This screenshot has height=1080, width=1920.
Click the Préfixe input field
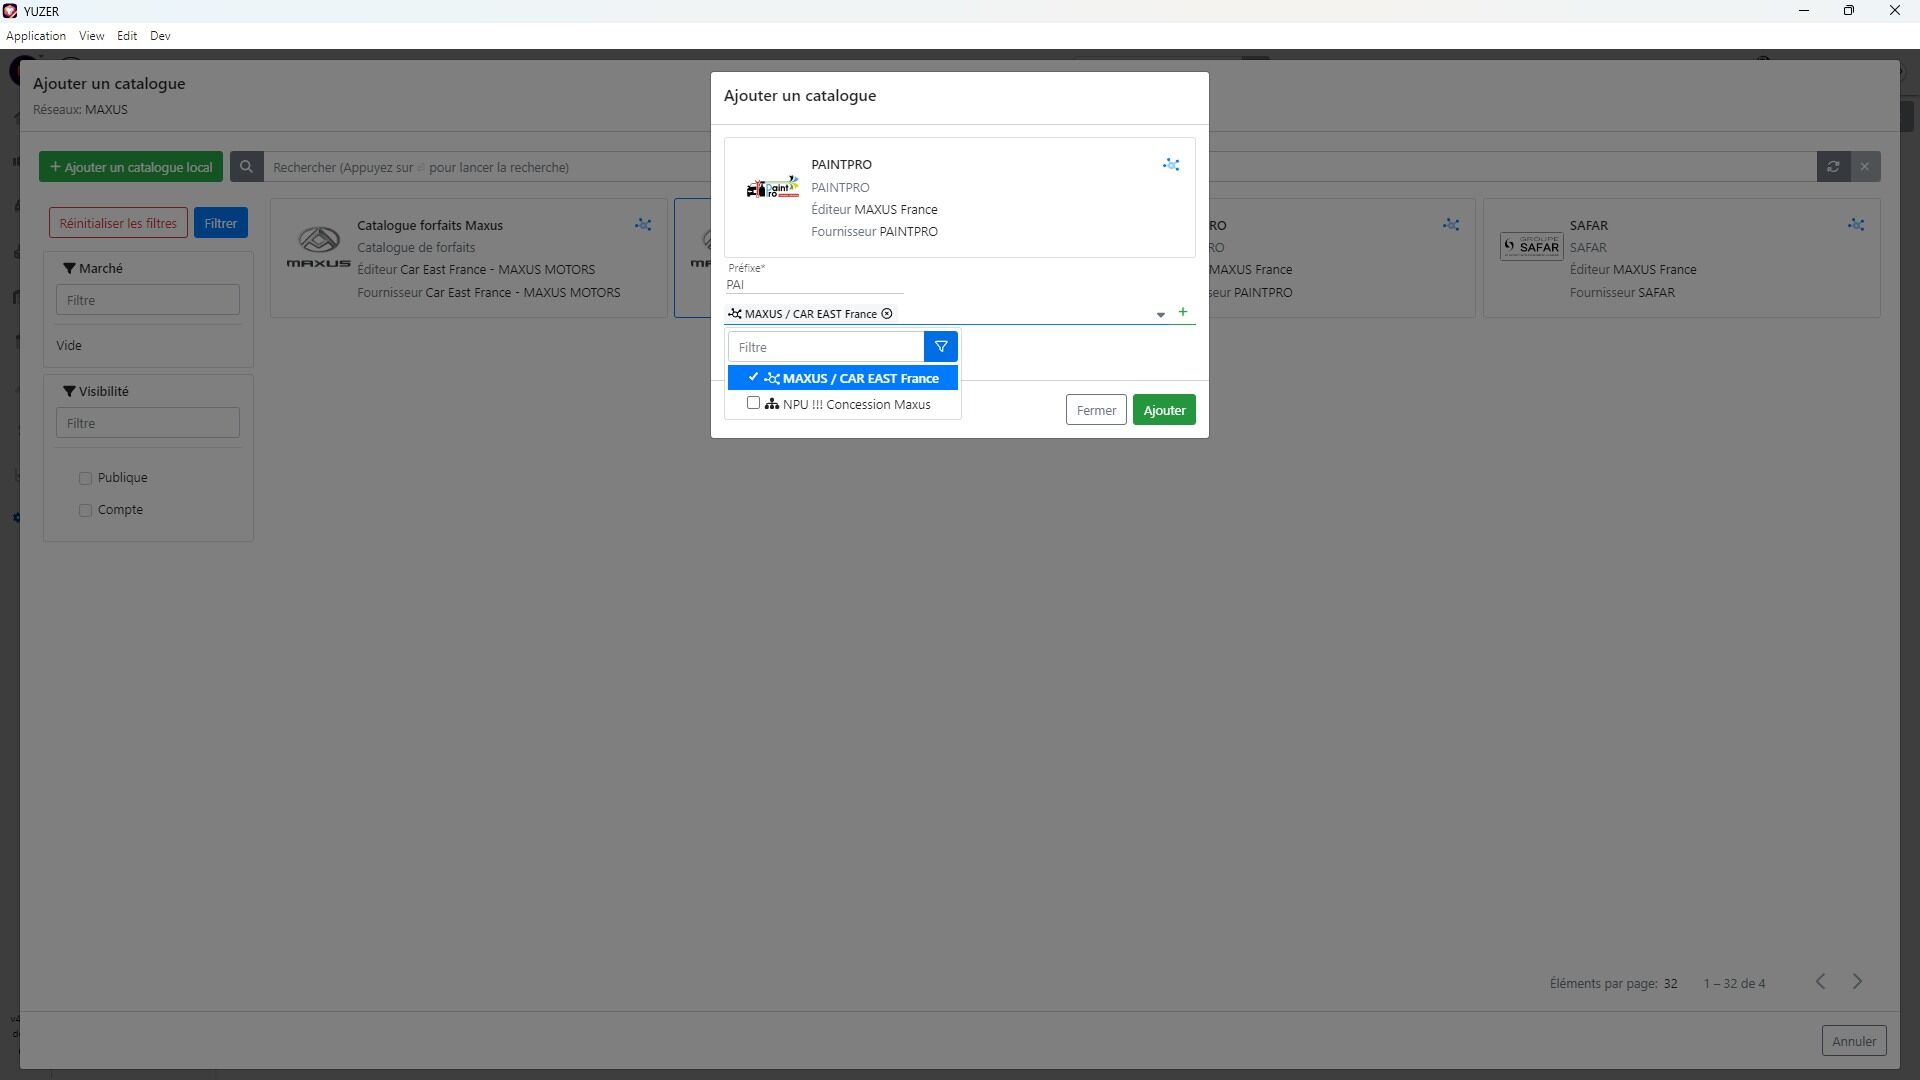[814, 285]
